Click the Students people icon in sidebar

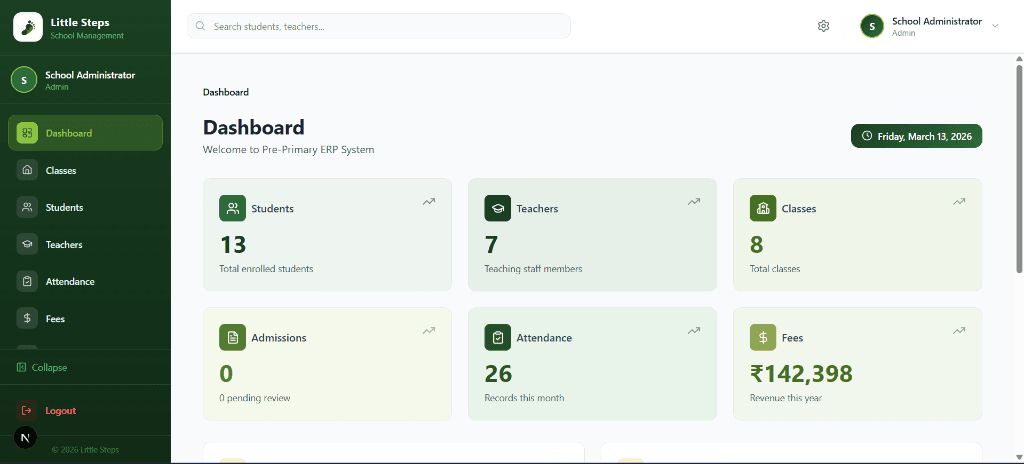click(27, 207)
